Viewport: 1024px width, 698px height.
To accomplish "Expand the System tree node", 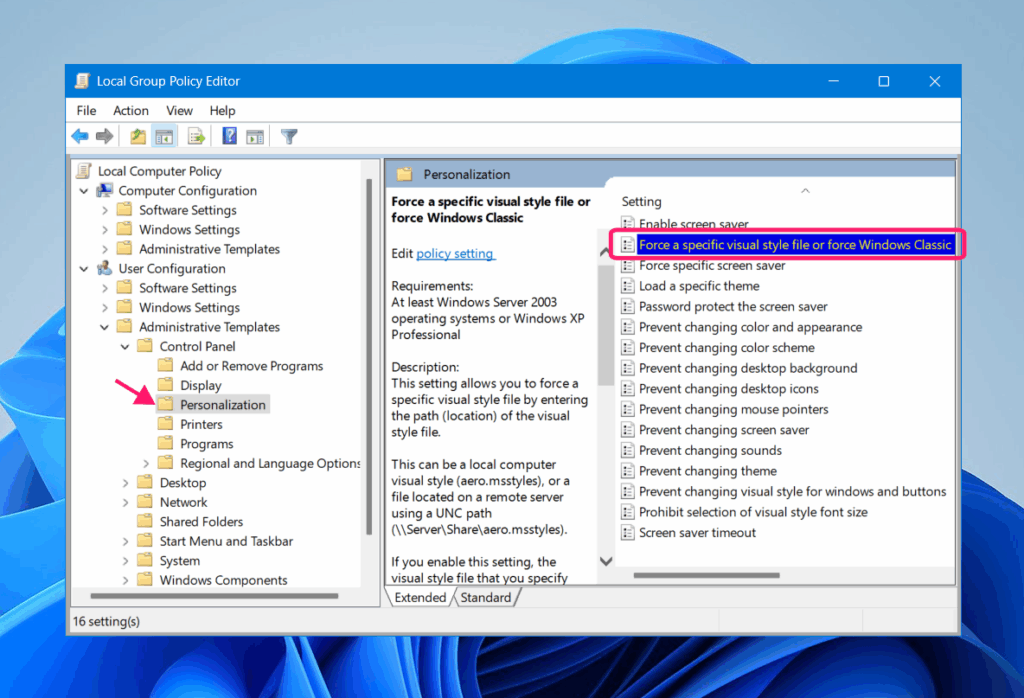I will [x=125, y=561].
